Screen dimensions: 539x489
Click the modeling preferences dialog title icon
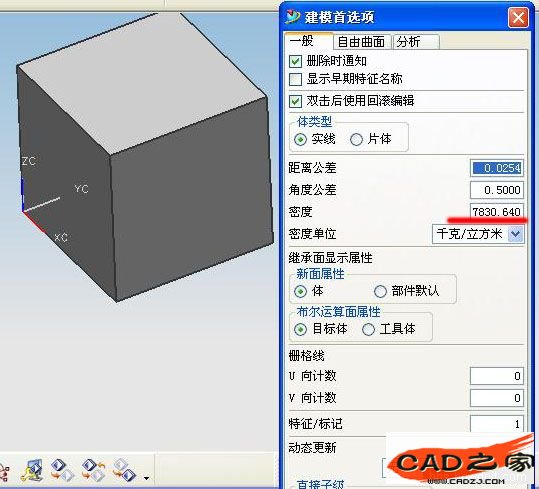coord(292,17)
